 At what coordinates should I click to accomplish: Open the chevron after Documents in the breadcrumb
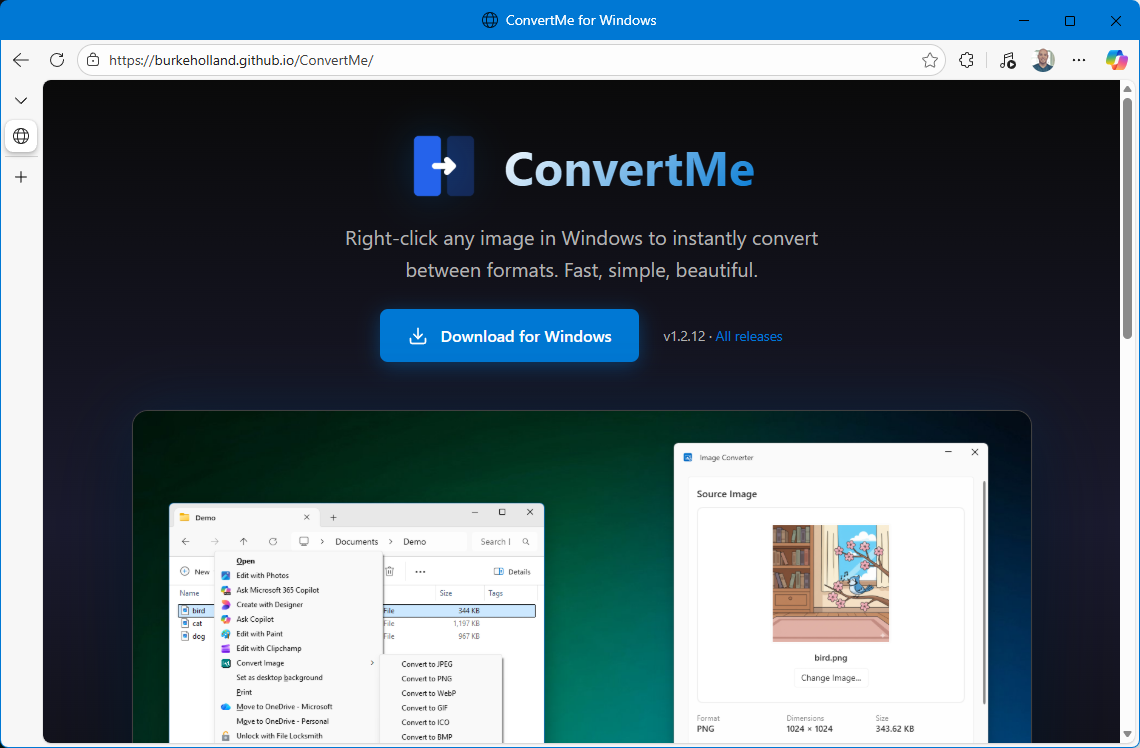pyautogui.click(x=390, y=542)
